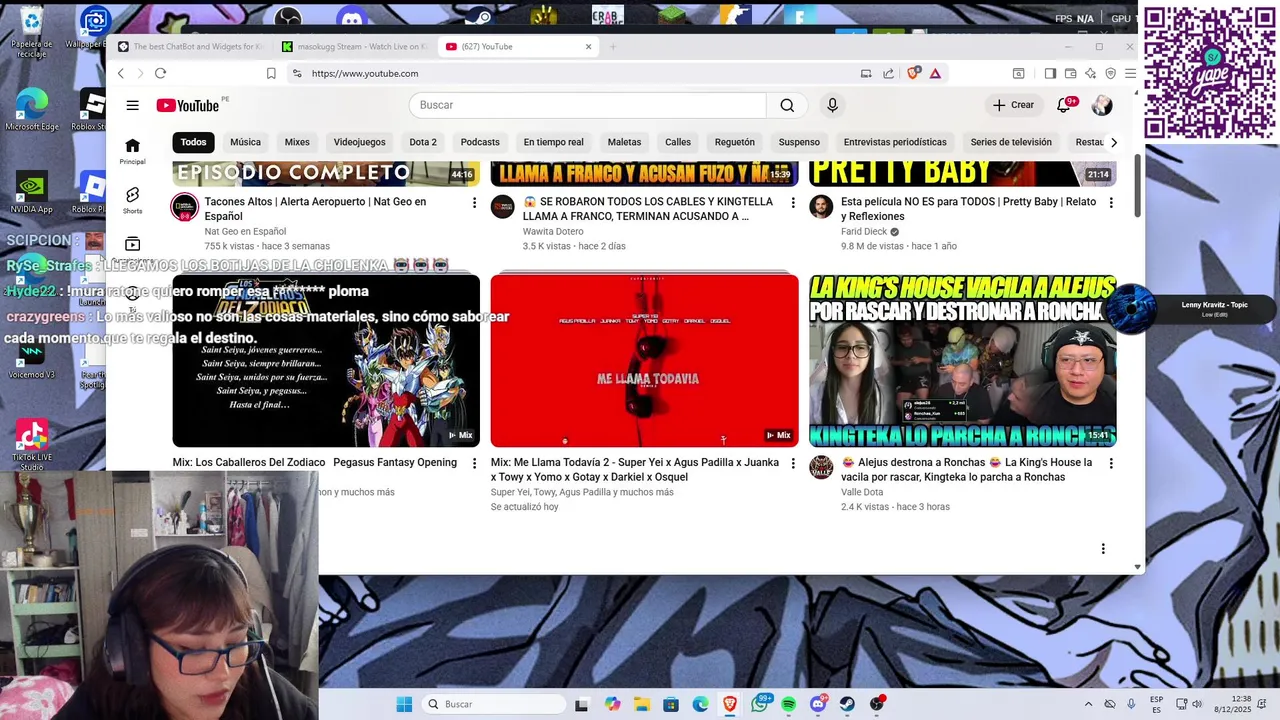Start voice search with the microphone icon
The width and height of the screenshot is (1280, 720).
[832, 105]
